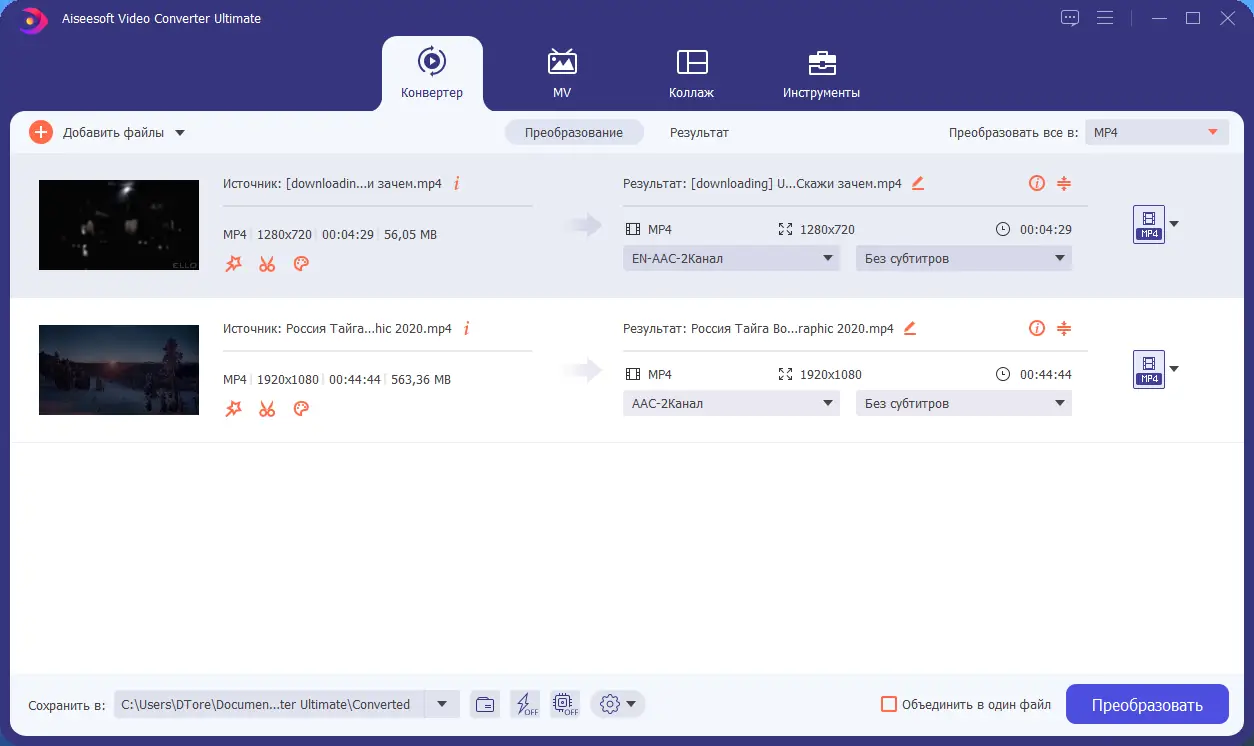Show source info for Скажи зачем.mp4
Viewport: 1254px width, 746px height.
click(x=457, y=183)
